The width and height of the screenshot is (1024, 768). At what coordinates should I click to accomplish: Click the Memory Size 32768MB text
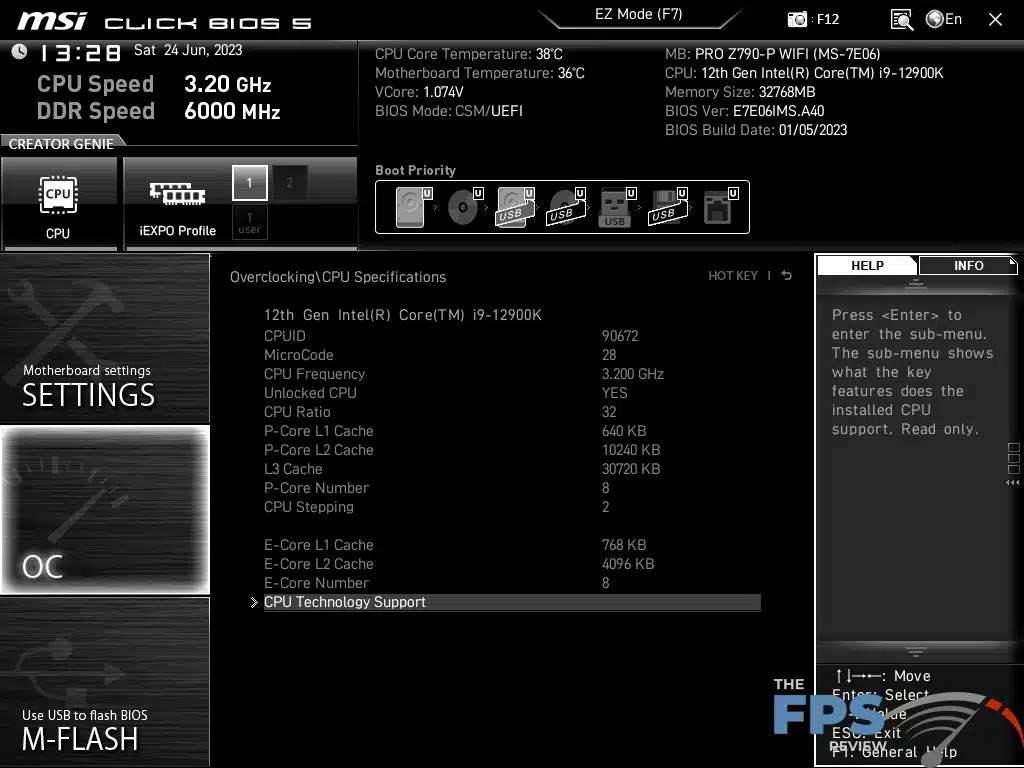point(740,91)
